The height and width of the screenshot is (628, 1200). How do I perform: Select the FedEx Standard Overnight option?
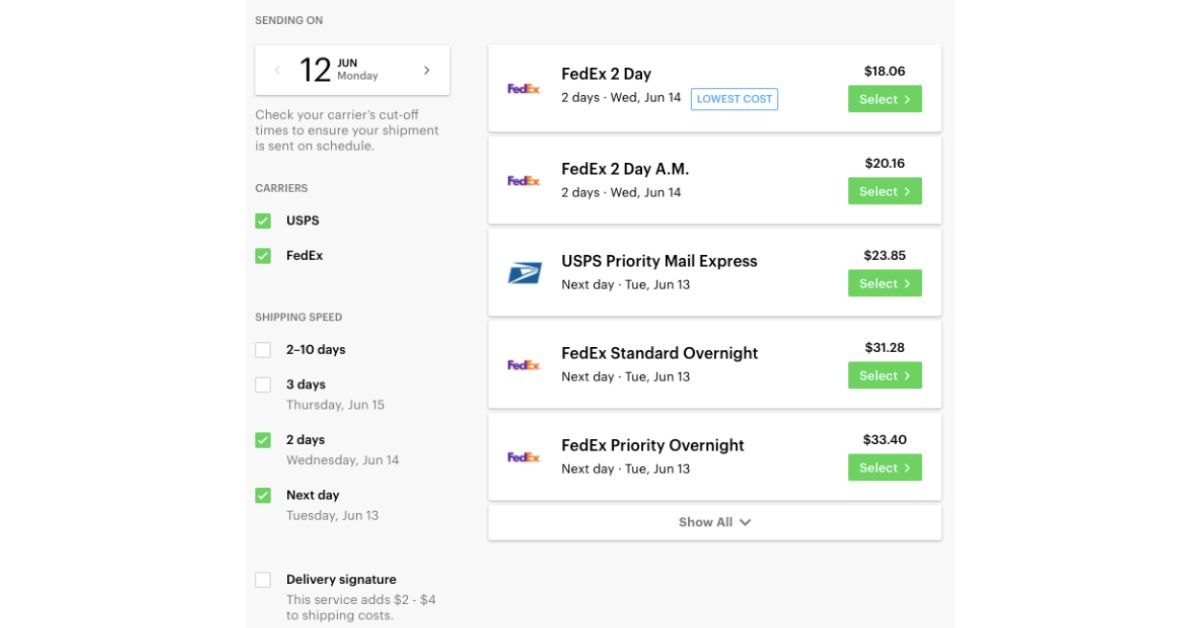[884, 375]
